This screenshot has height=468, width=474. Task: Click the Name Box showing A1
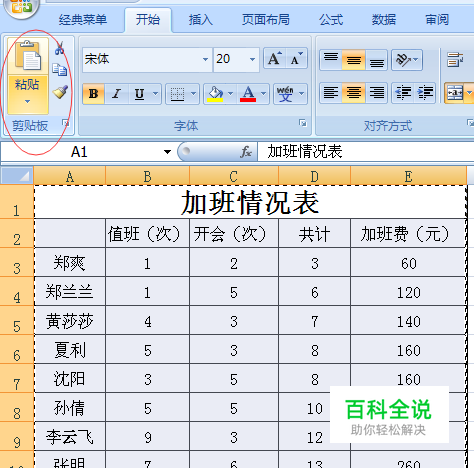click(x=79, y=152)
